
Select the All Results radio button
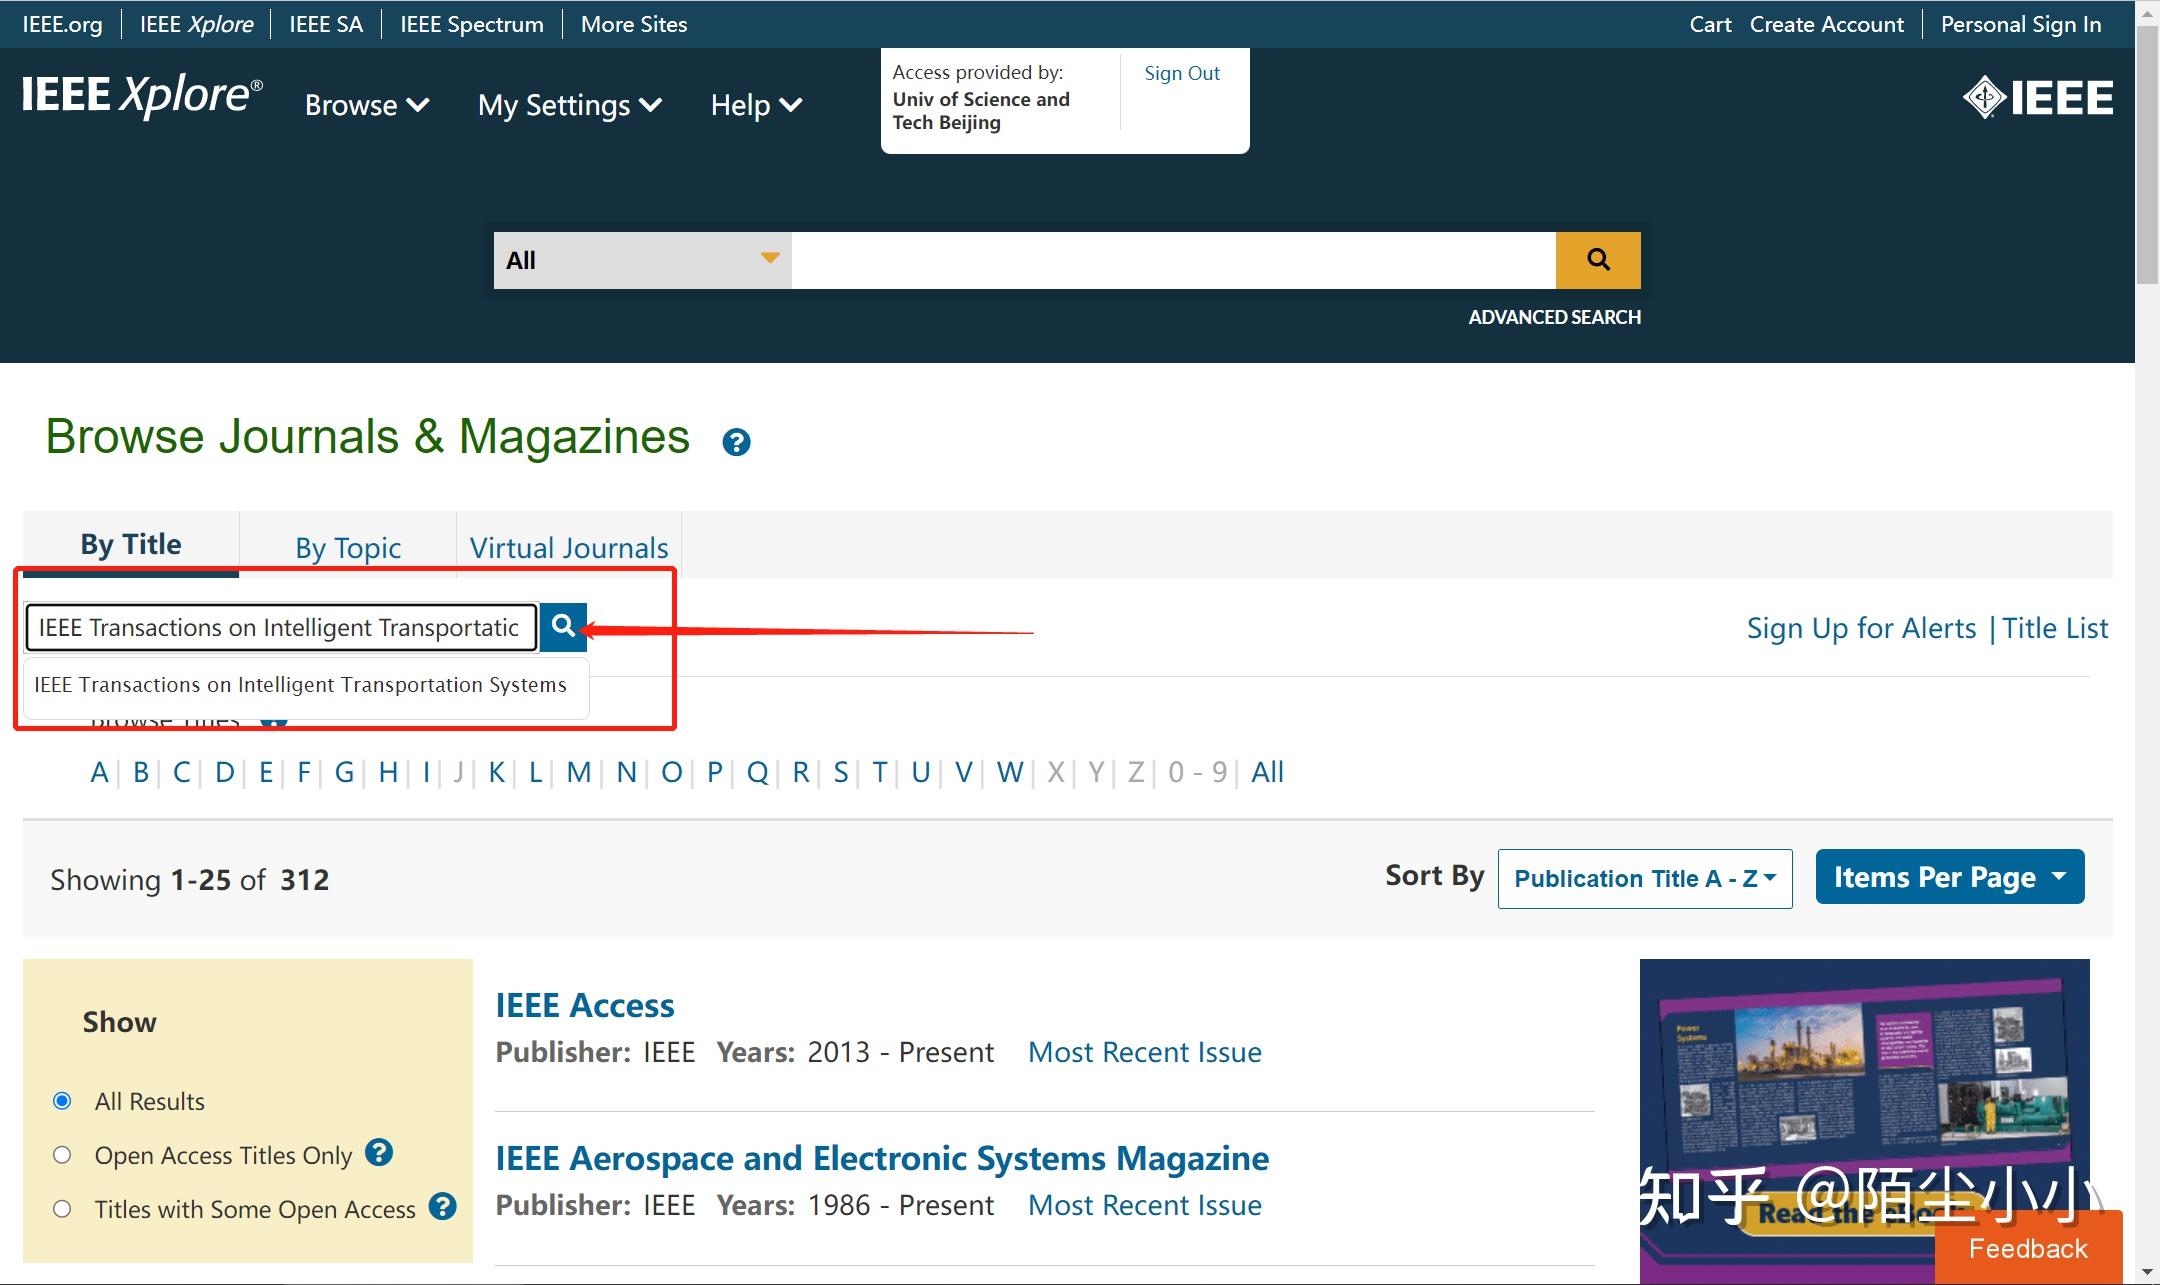pos(62,1101)
